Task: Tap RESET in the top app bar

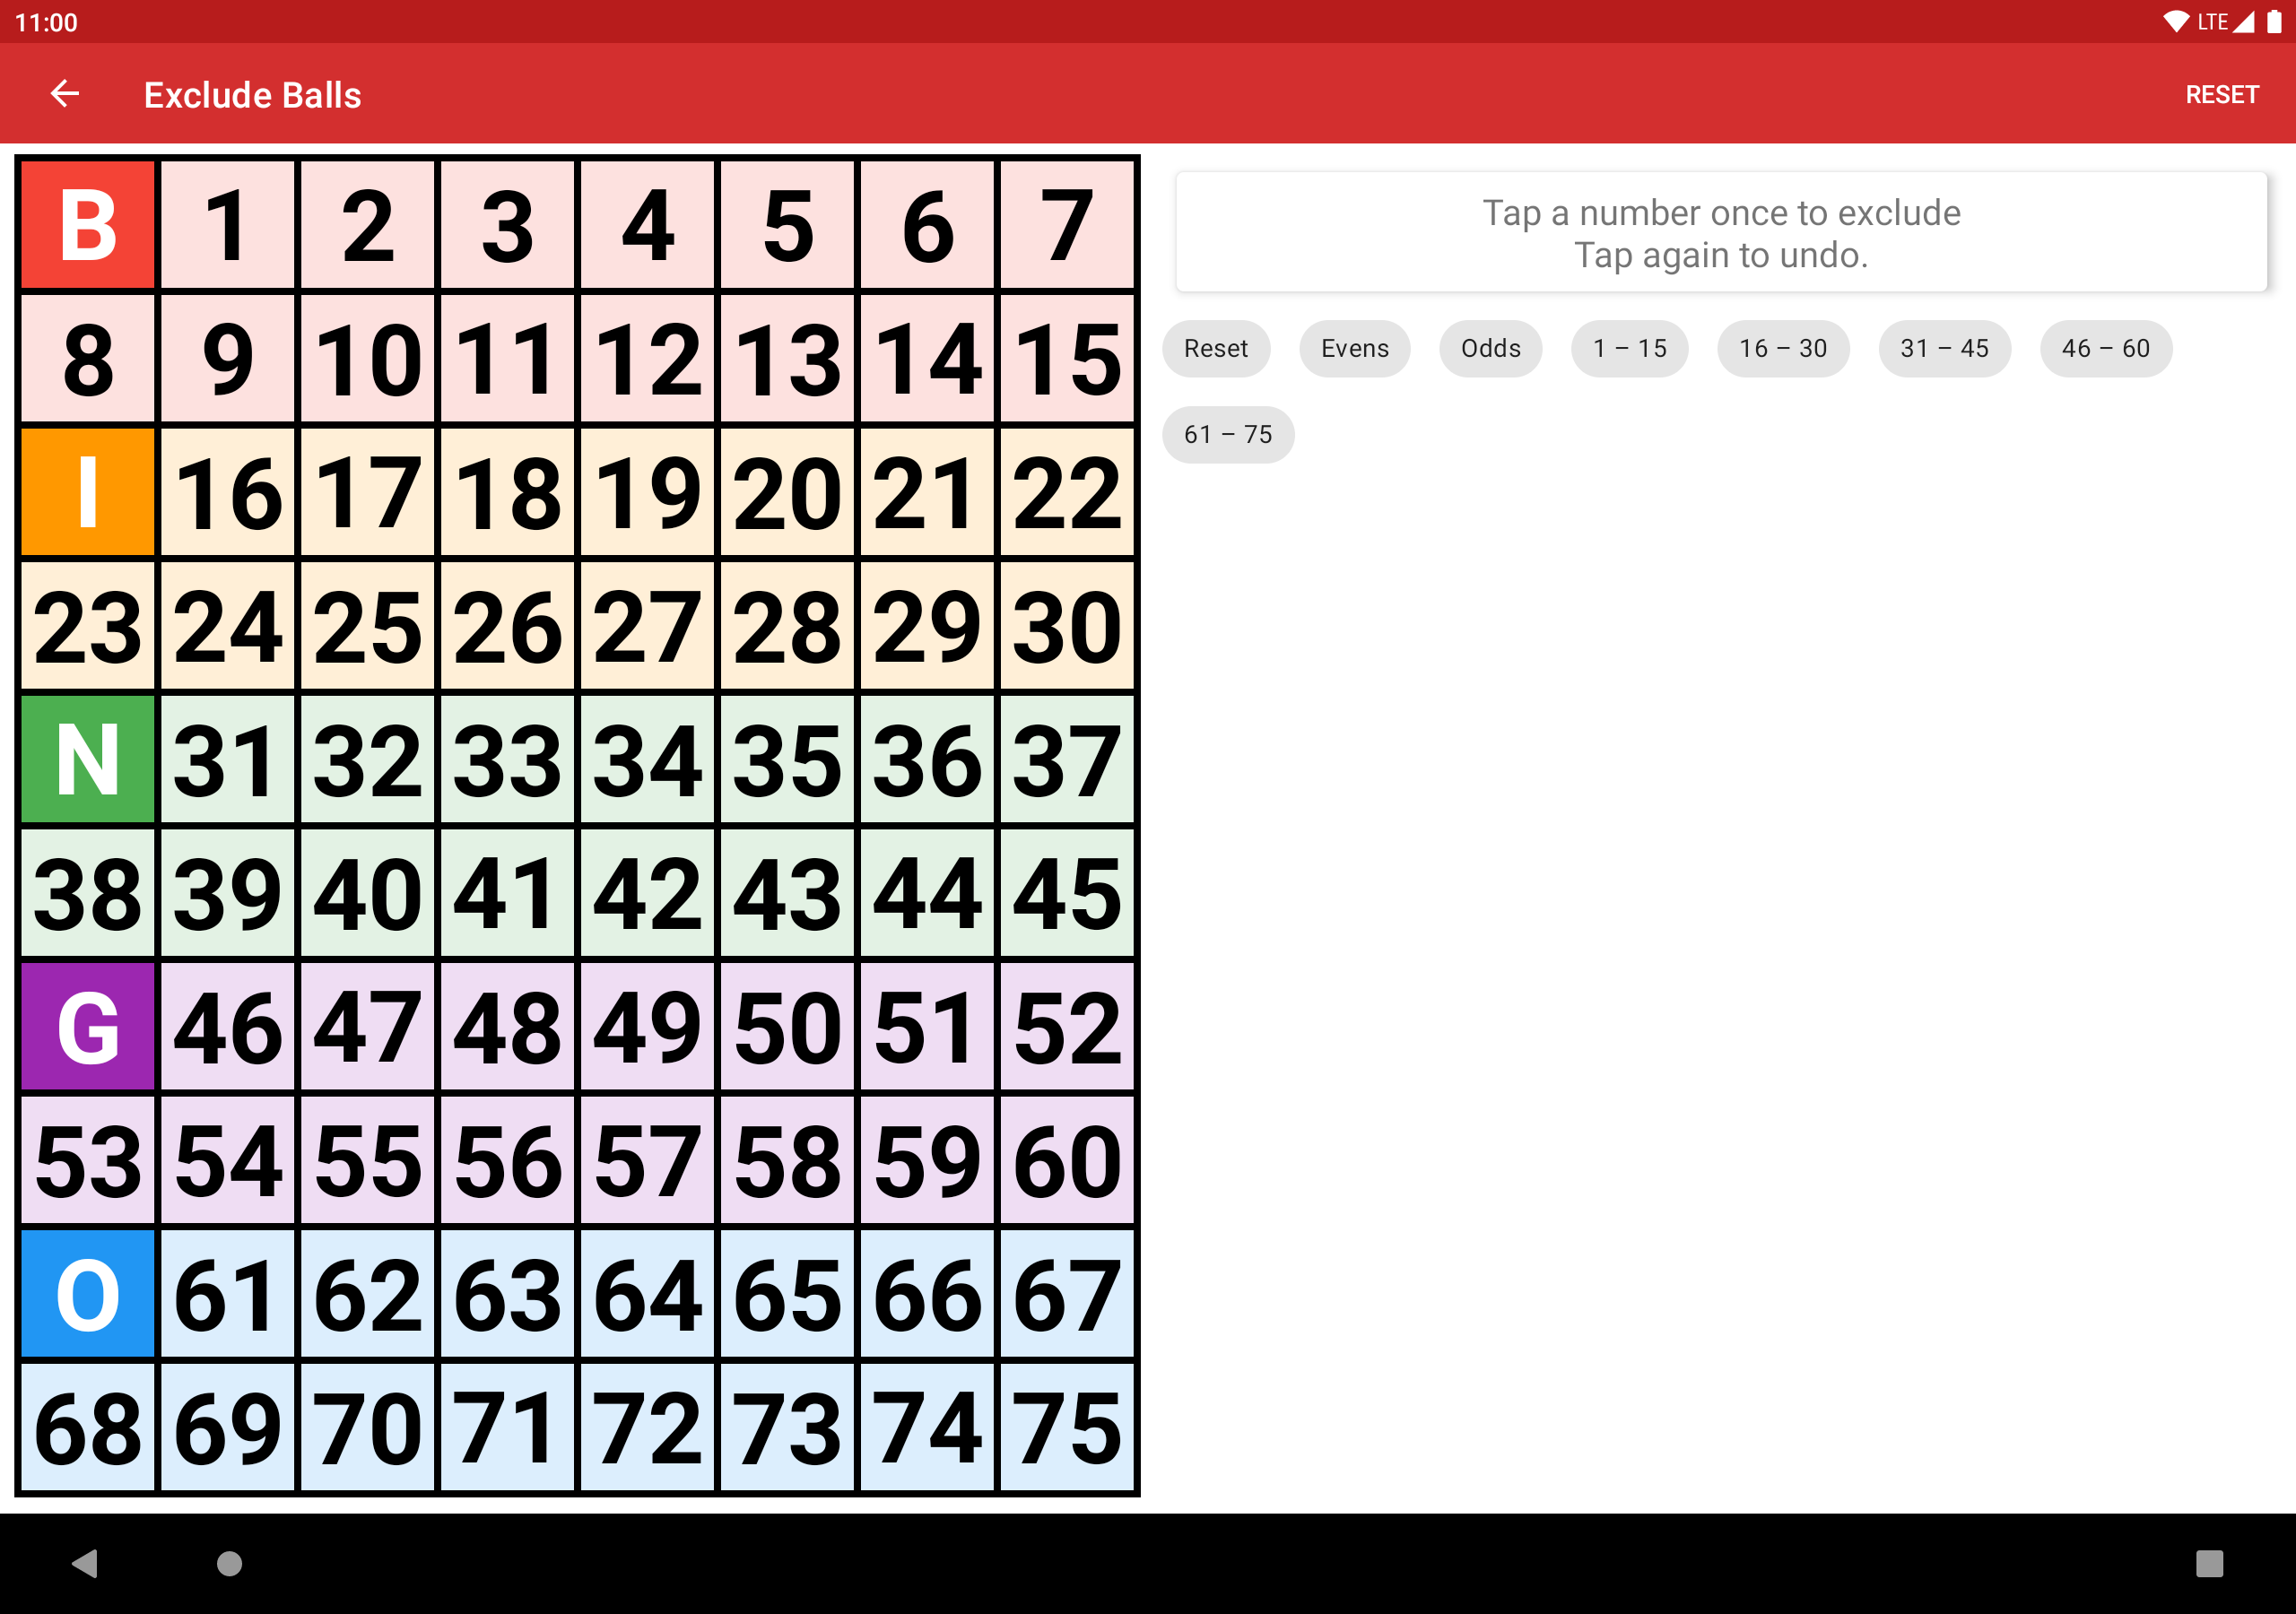Action: (2221, 95)
